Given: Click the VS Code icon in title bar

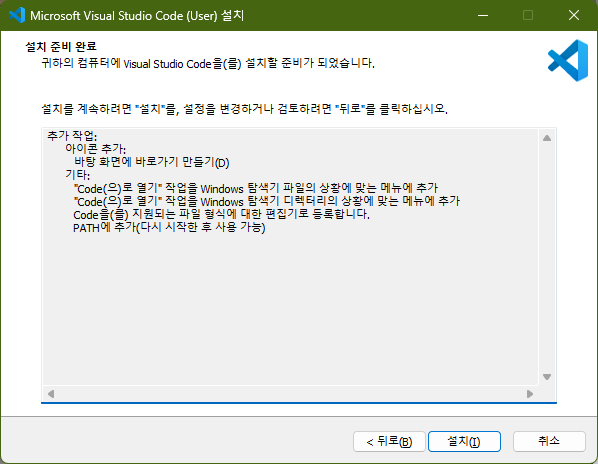Looking at the screenshot, I should 17,15.
